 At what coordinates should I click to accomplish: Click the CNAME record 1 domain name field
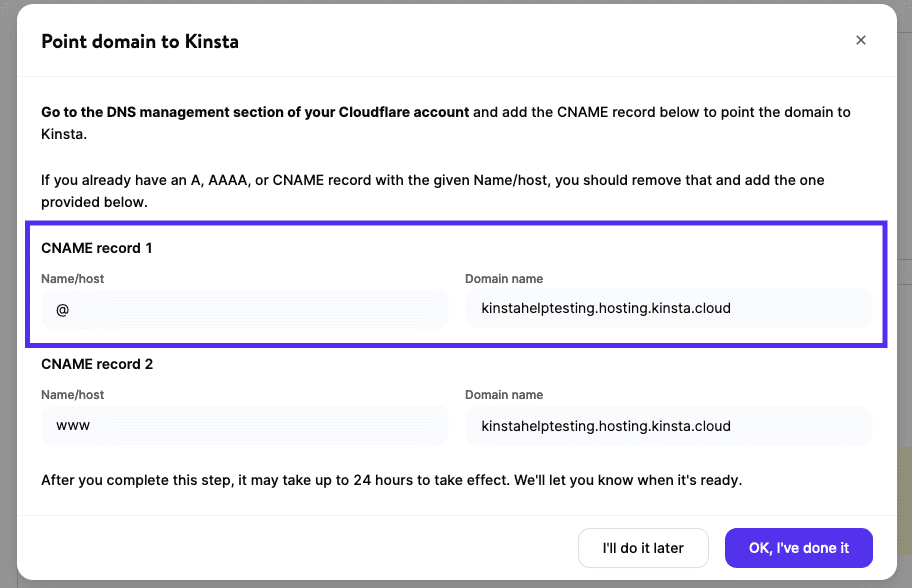point(668,308)
